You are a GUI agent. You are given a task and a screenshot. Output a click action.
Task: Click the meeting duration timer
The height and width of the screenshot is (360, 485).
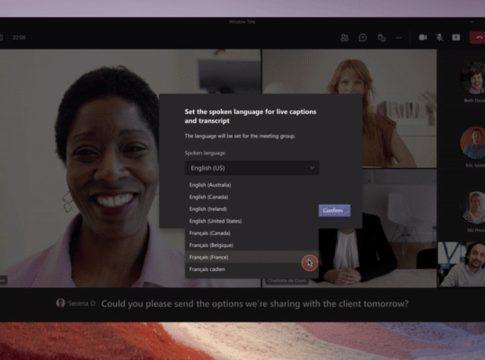(x=19, y=37)
